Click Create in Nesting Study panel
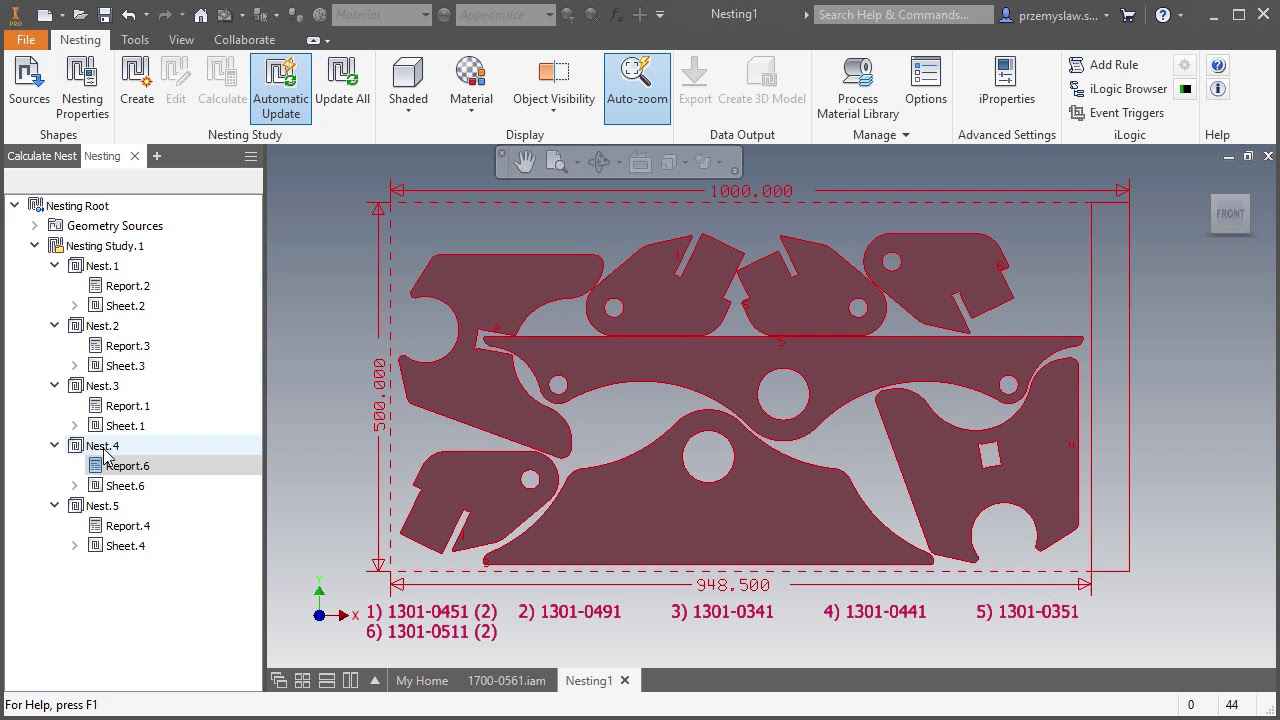1280x720 pixels. 137,82
